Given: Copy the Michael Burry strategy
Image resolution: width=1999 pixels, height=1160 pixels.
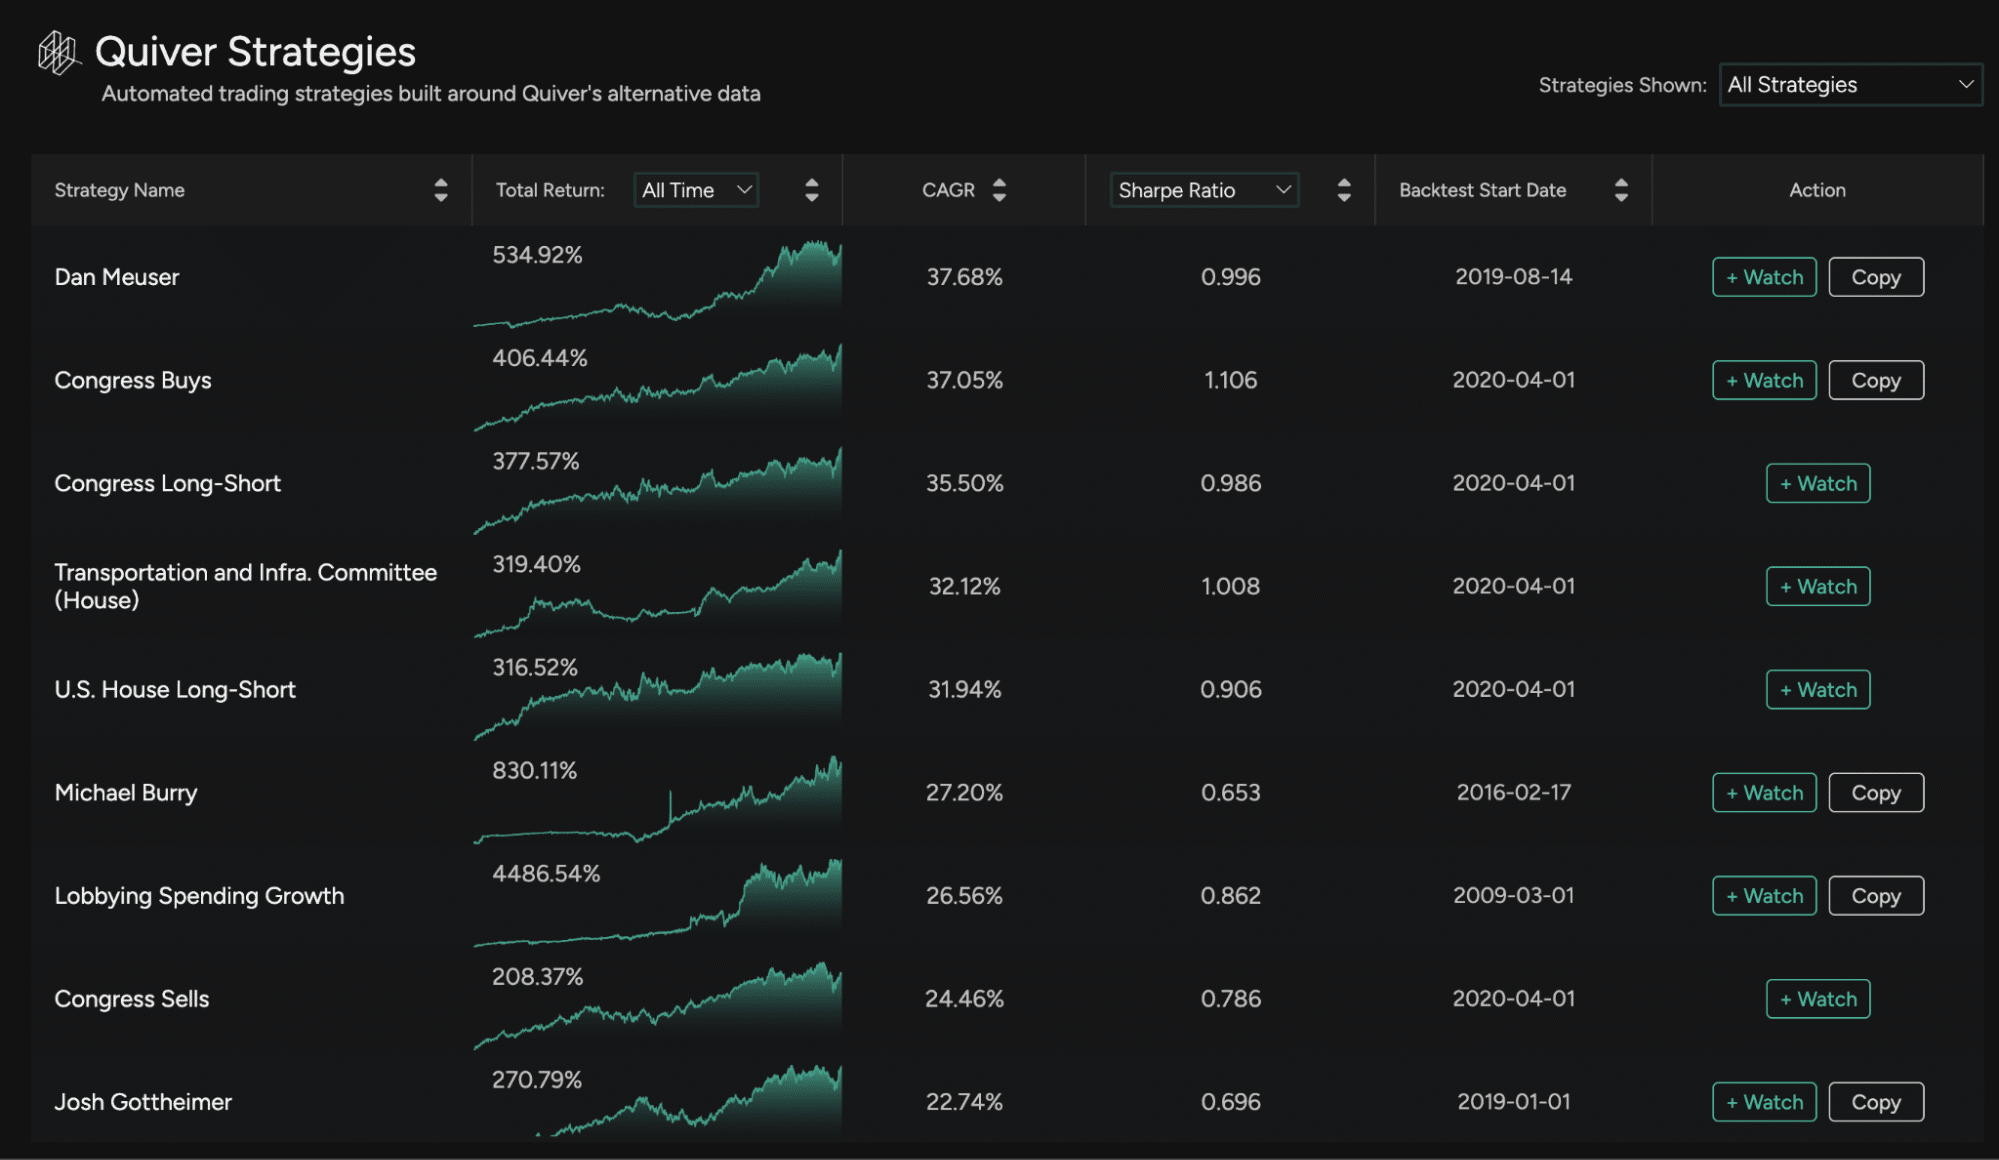Looking at the screenshot, I should [1875, 793].
